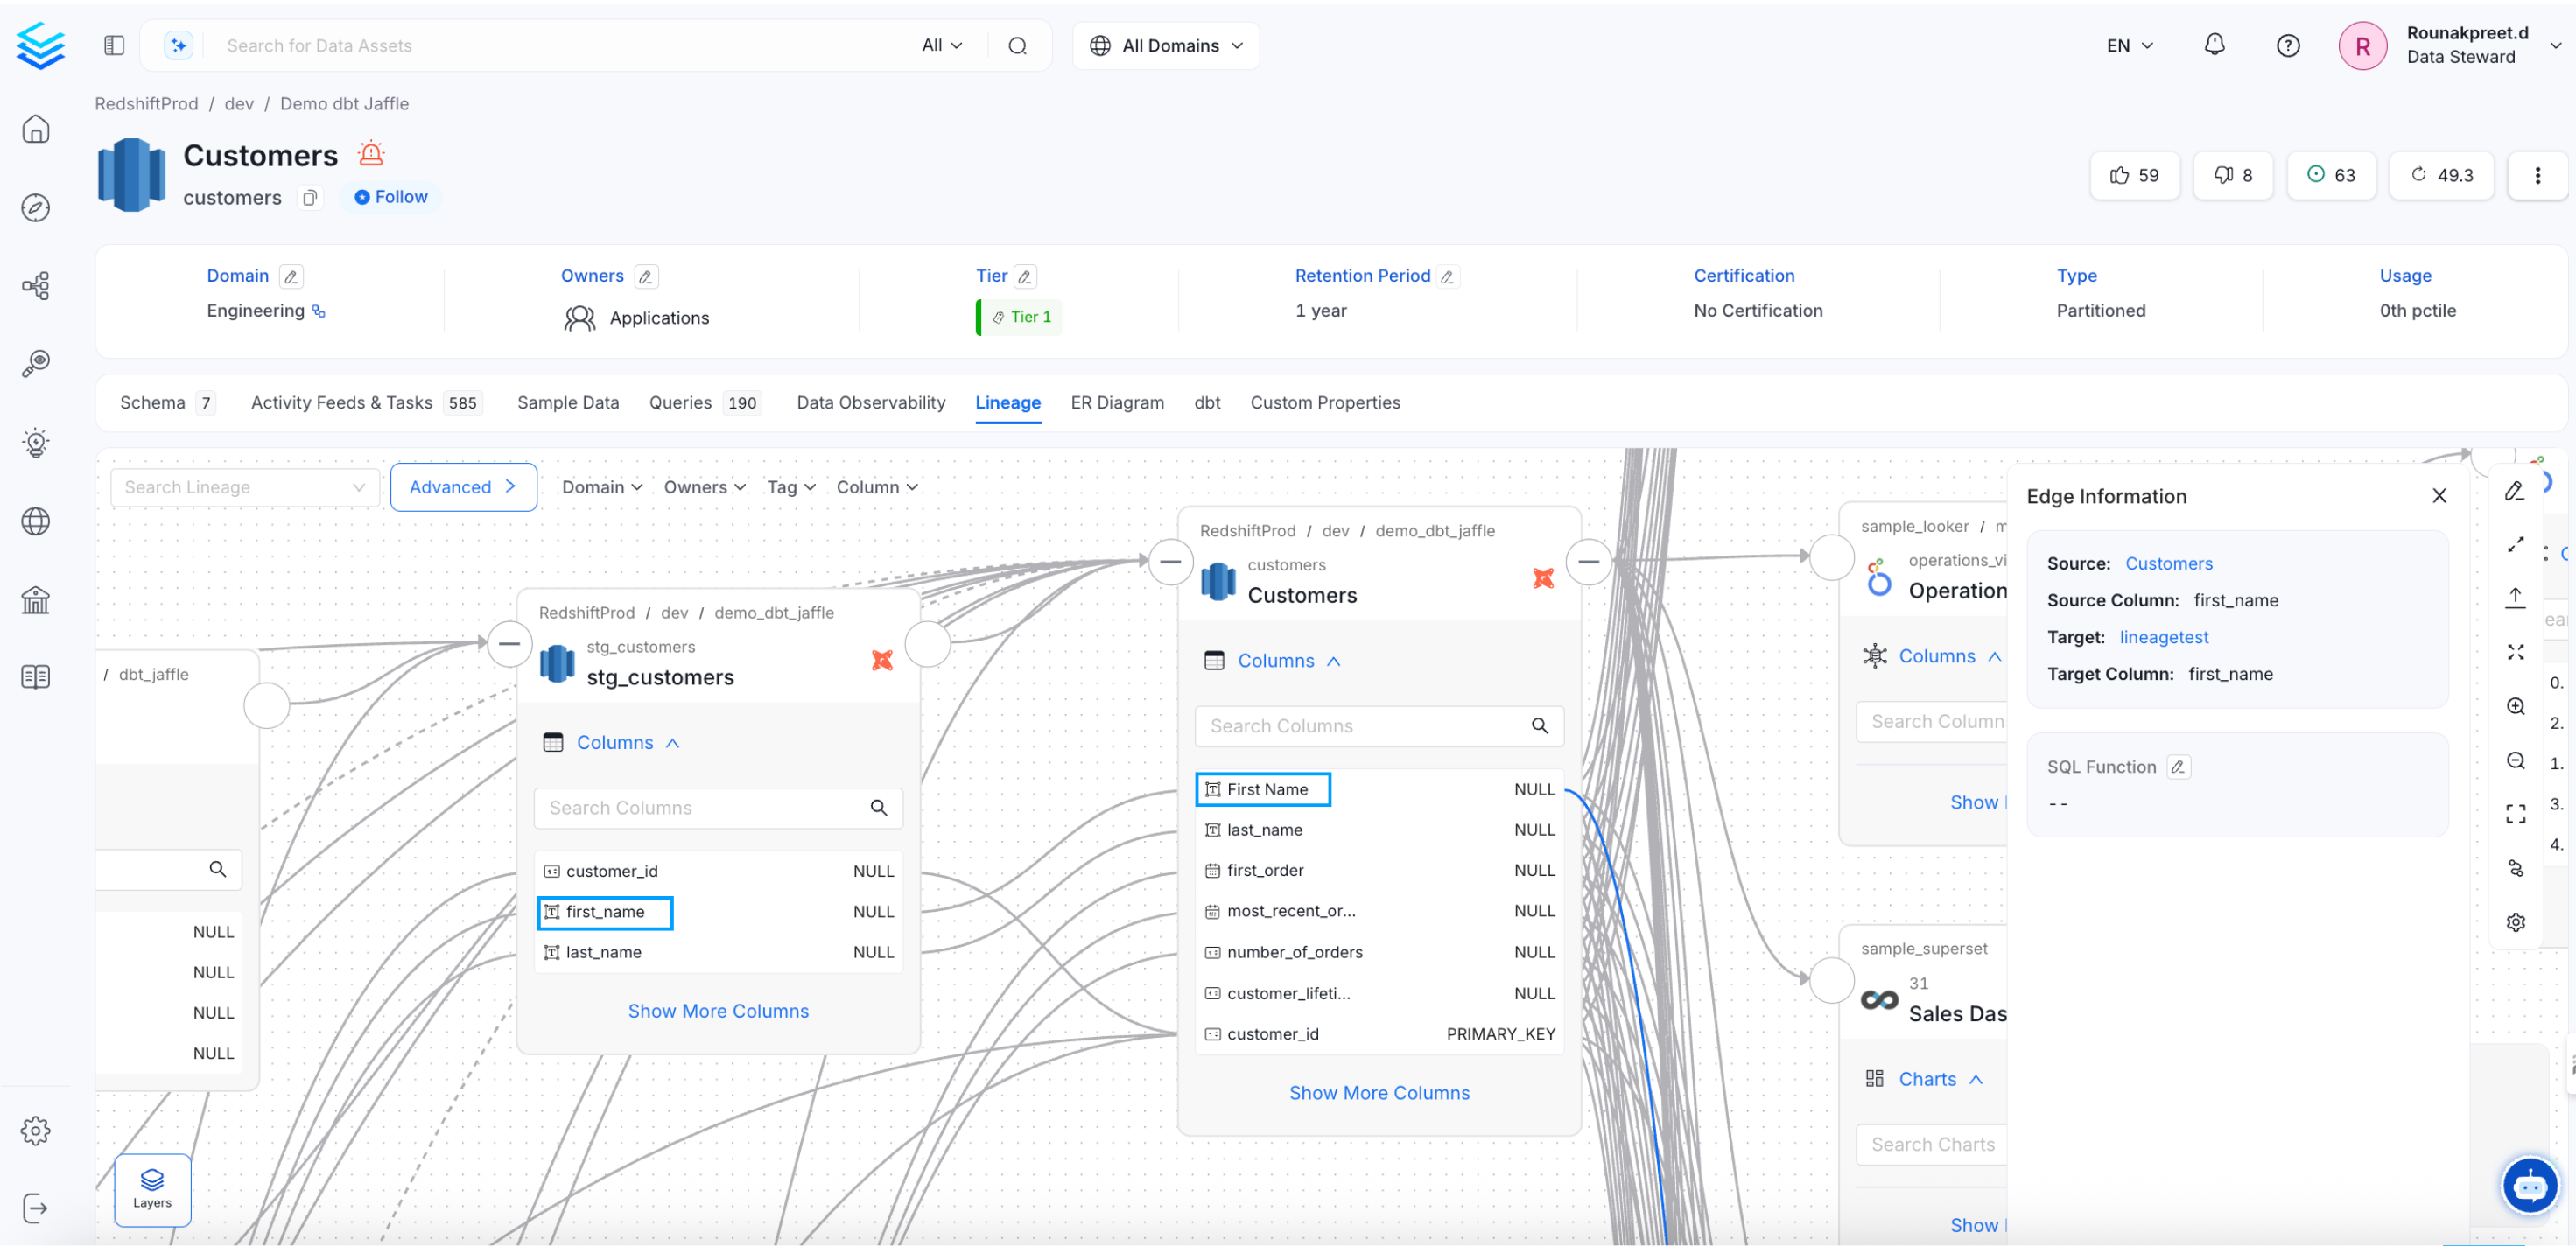Open the help question mark icon
Image resolution: width=2576 pixels, height=1246 pixels.
[2287, 45]
